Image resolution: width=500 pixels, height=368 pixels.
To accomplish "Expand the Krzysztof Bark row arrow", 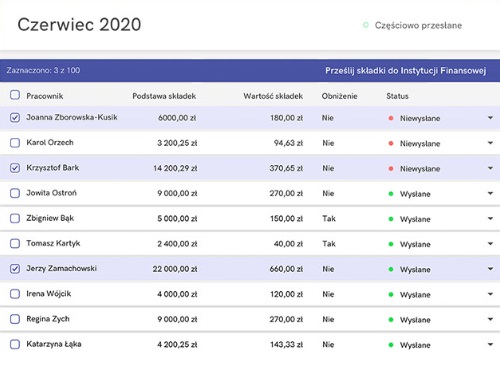I will point(490,168).
